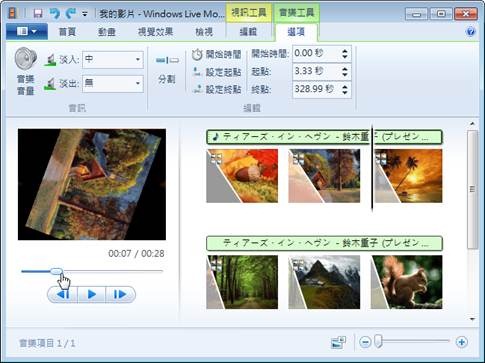Click Set start time (開始時間) clock icon

point(197,54)
